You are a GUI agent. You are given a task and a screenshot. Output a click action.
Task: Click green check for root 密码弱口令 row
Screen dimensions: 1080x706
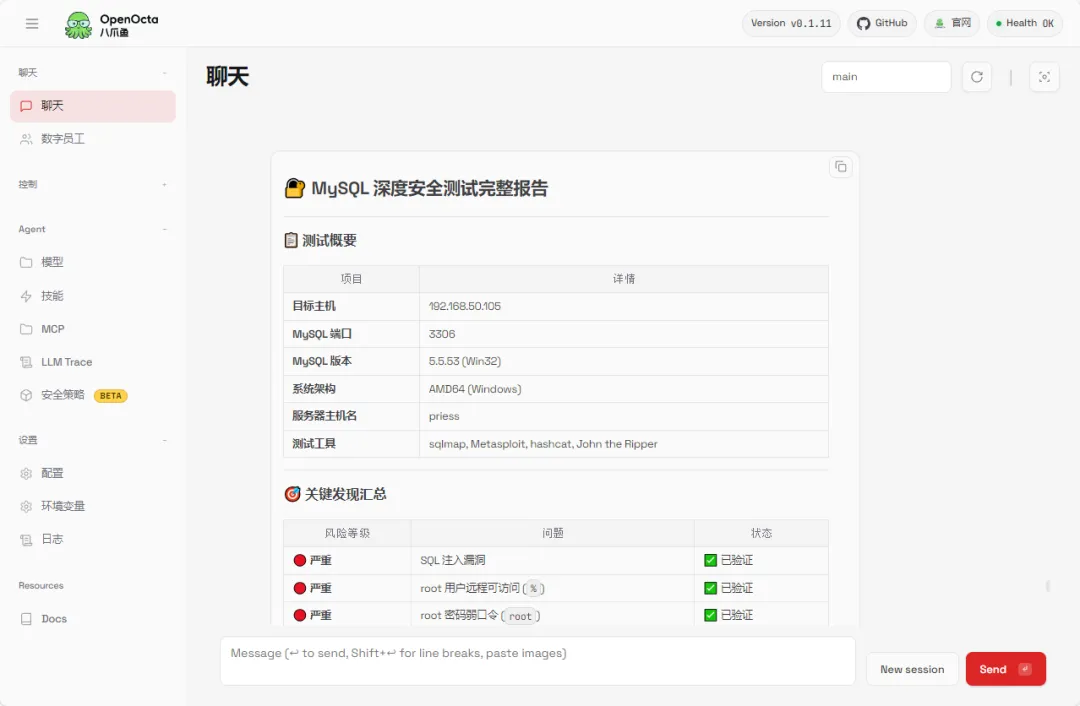(710, 615)
